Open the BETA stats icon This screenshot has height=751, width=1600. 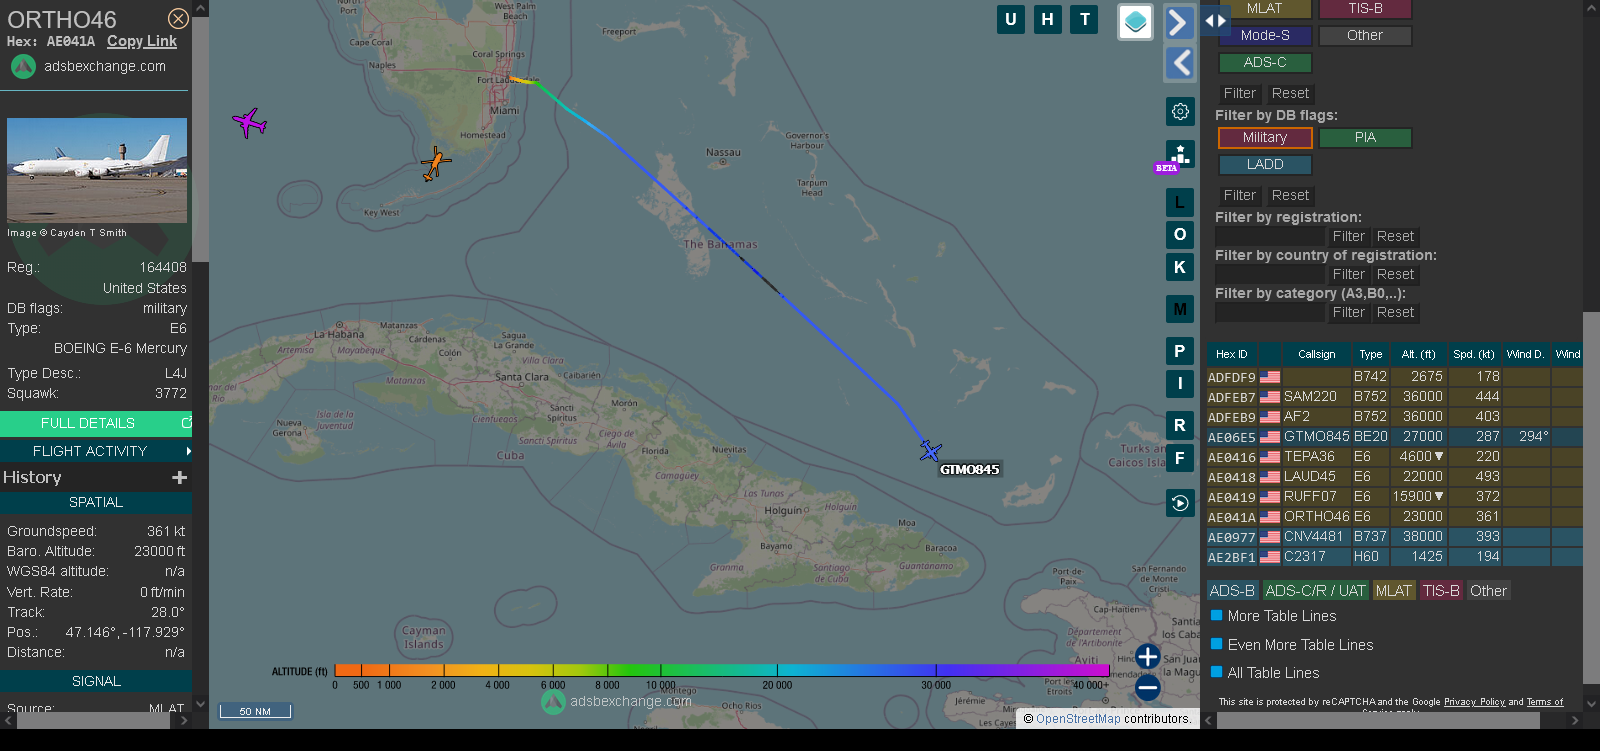(1180, 155)
